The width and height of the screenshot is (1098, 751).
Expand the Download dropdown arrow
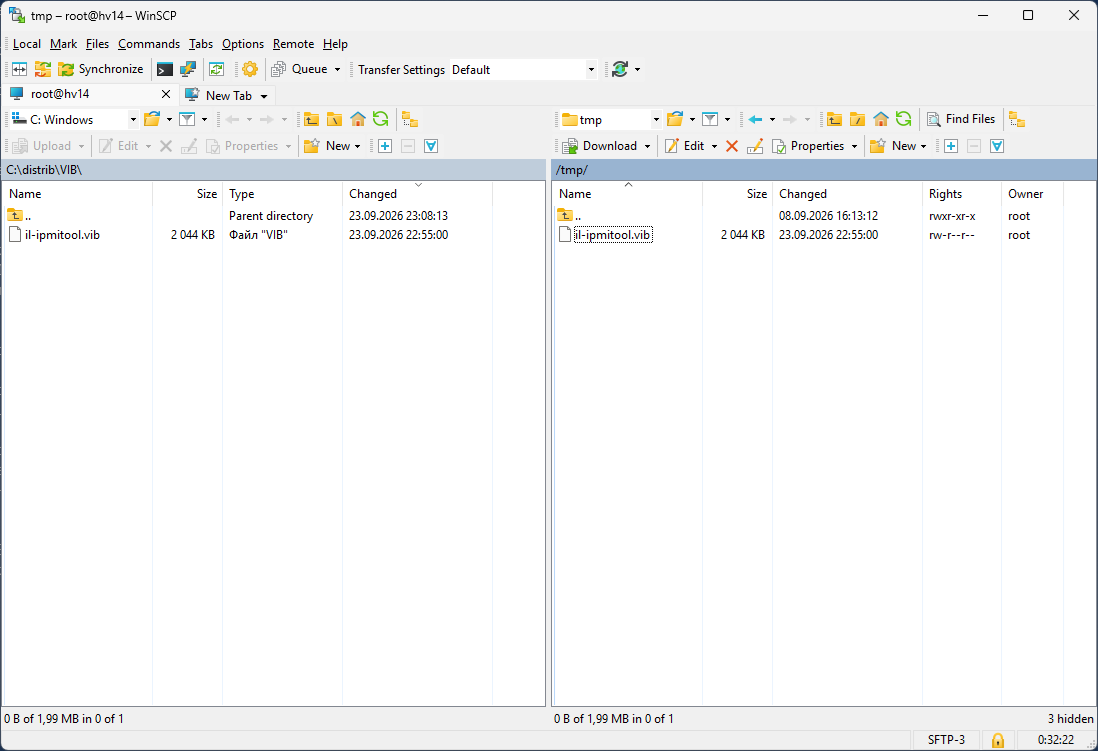pos(648,146)
